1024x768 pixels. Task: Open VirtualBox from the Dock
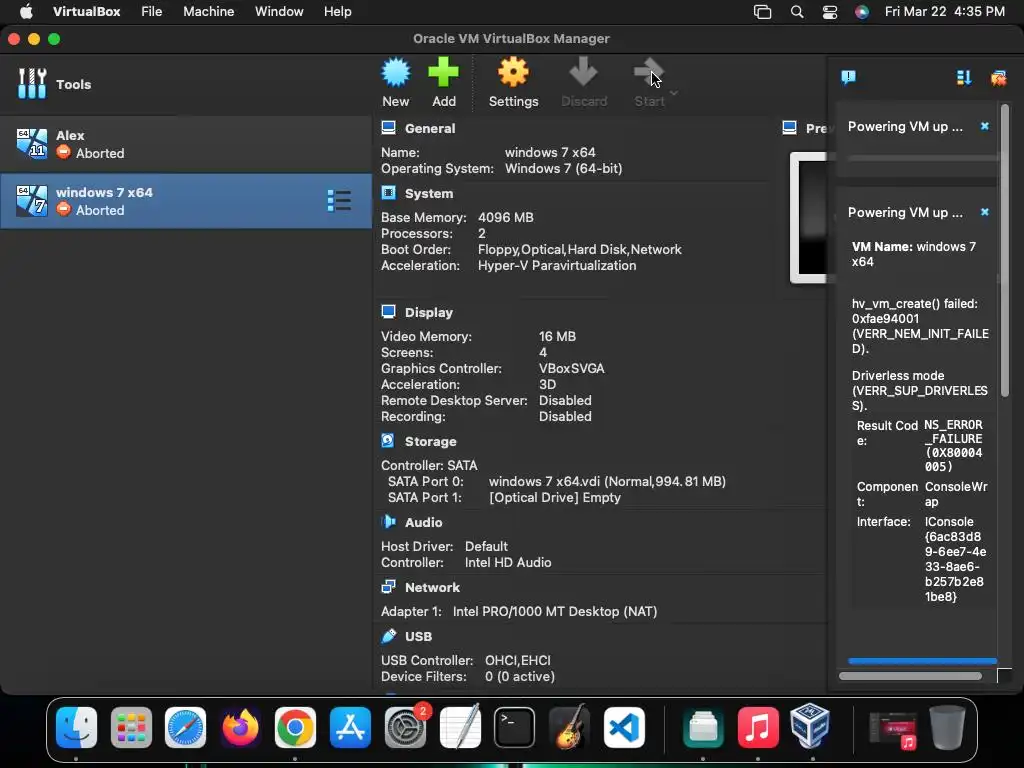pyautogui.click(x=810, y=726)
